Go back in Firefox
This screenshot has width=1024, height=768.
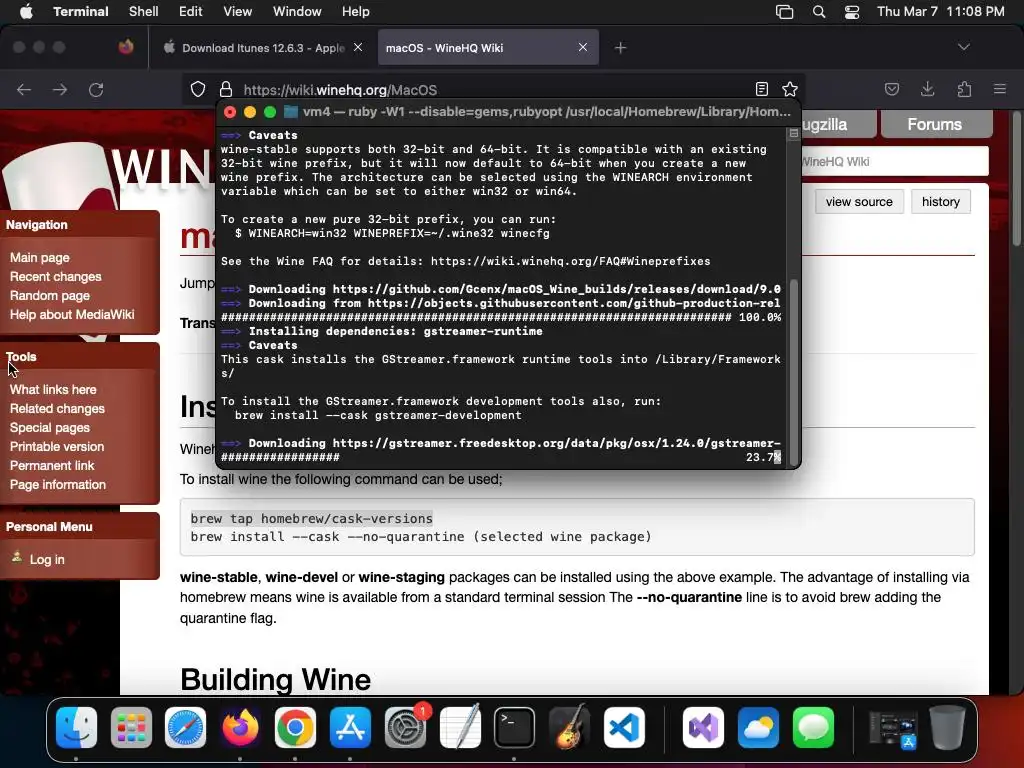tap(24, 89)
